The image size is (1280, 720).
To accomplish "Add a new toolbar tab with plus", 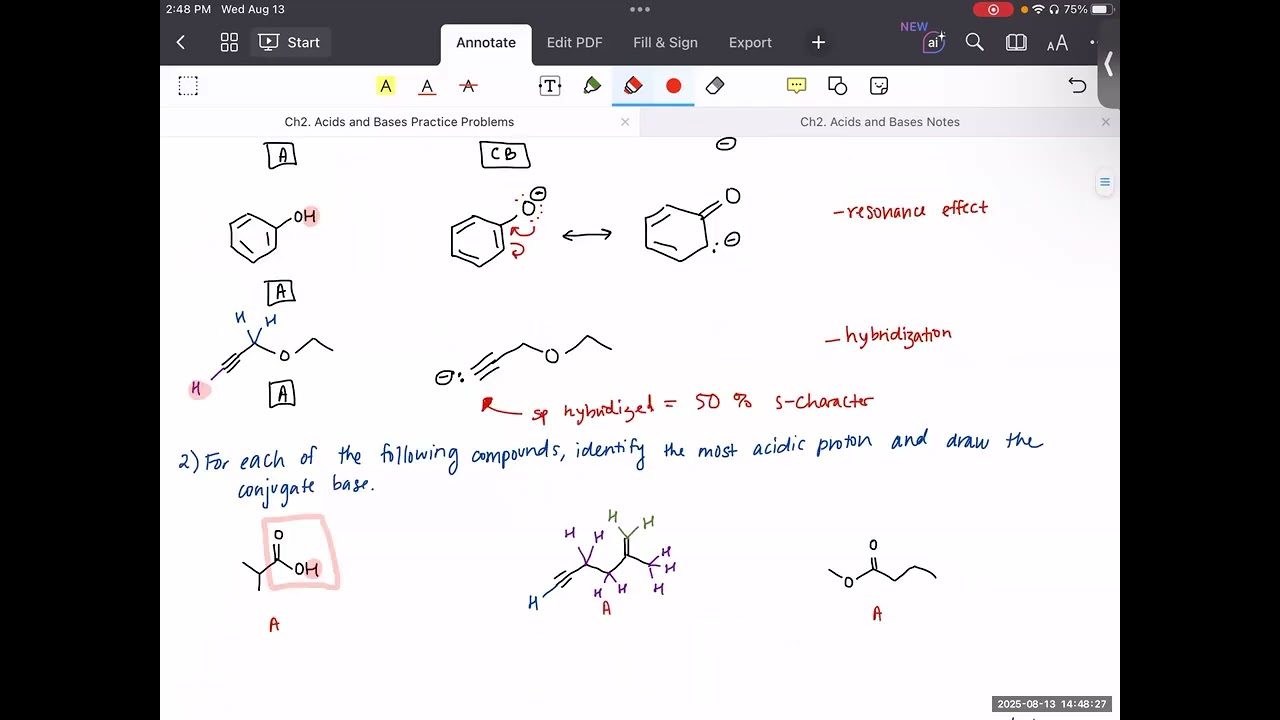I will (x=818, y=42).
